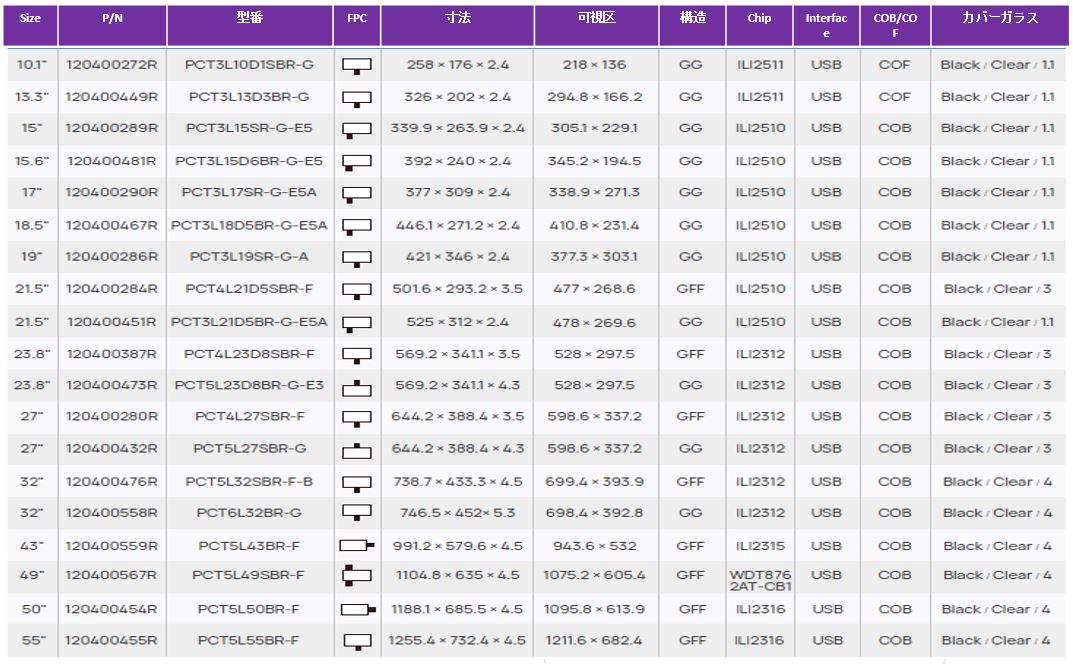Click visible area 294.8 × 166.2
This screenshot has height=664, width=1073.
[x=594, y=97]
